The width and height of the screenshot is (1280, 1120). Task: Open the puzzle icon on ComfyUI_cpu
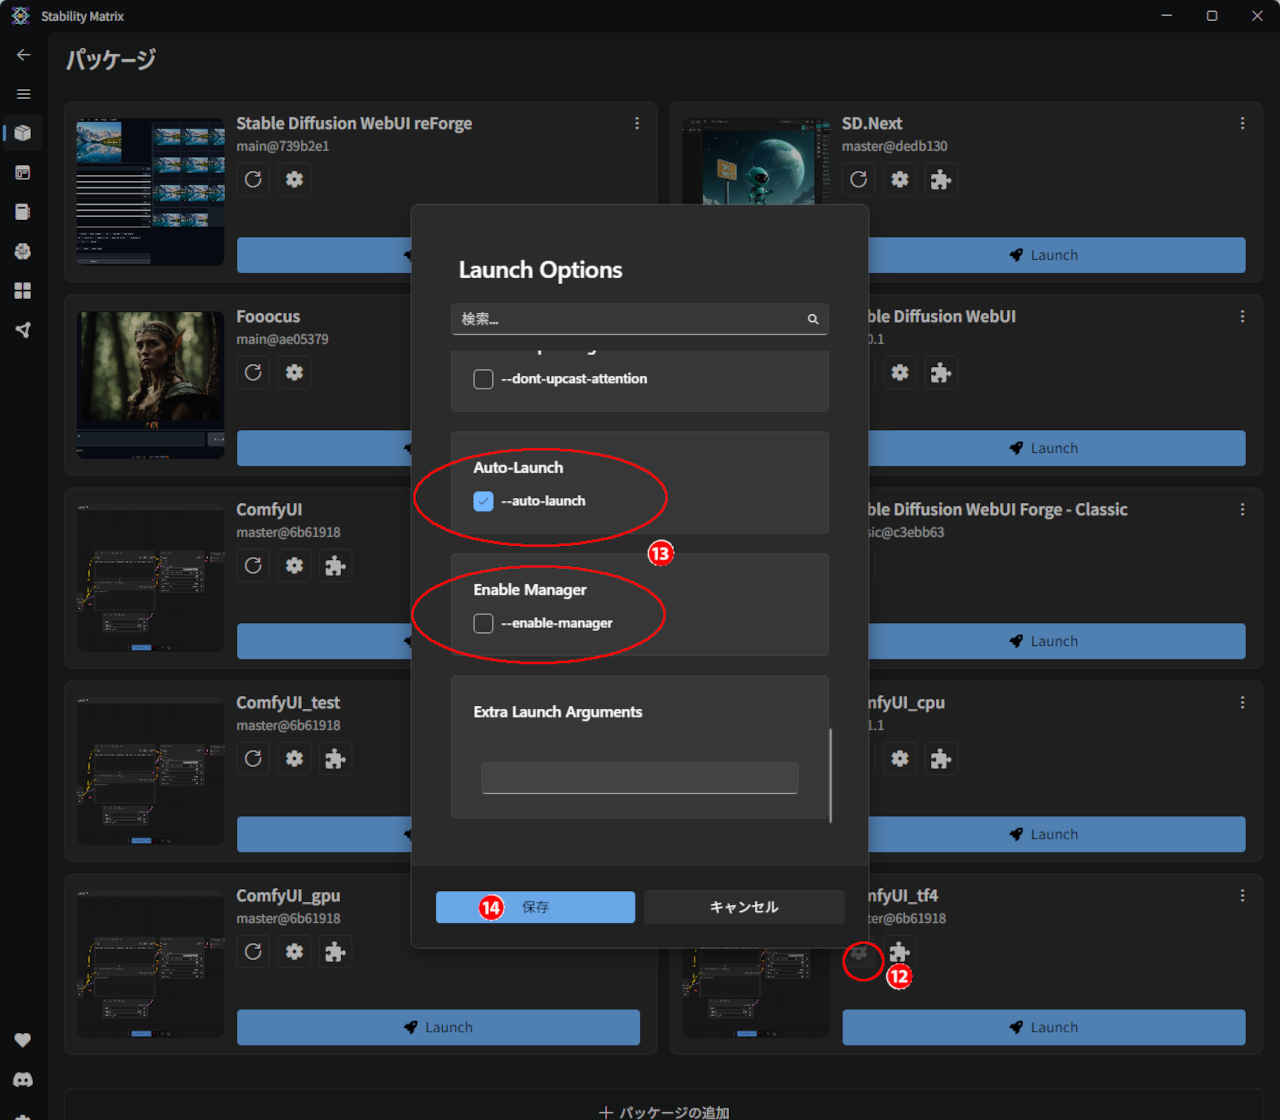940,758
